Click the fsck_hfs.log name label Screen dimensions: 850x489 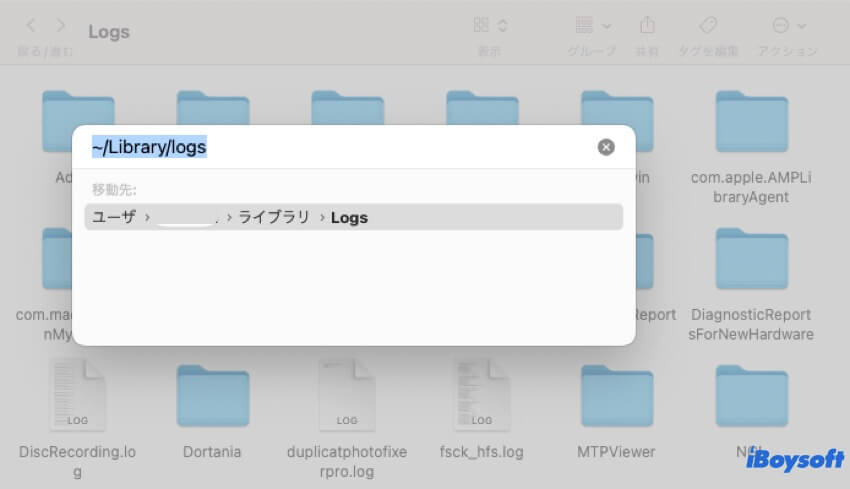pyautogui.click(x=481, y=452)
